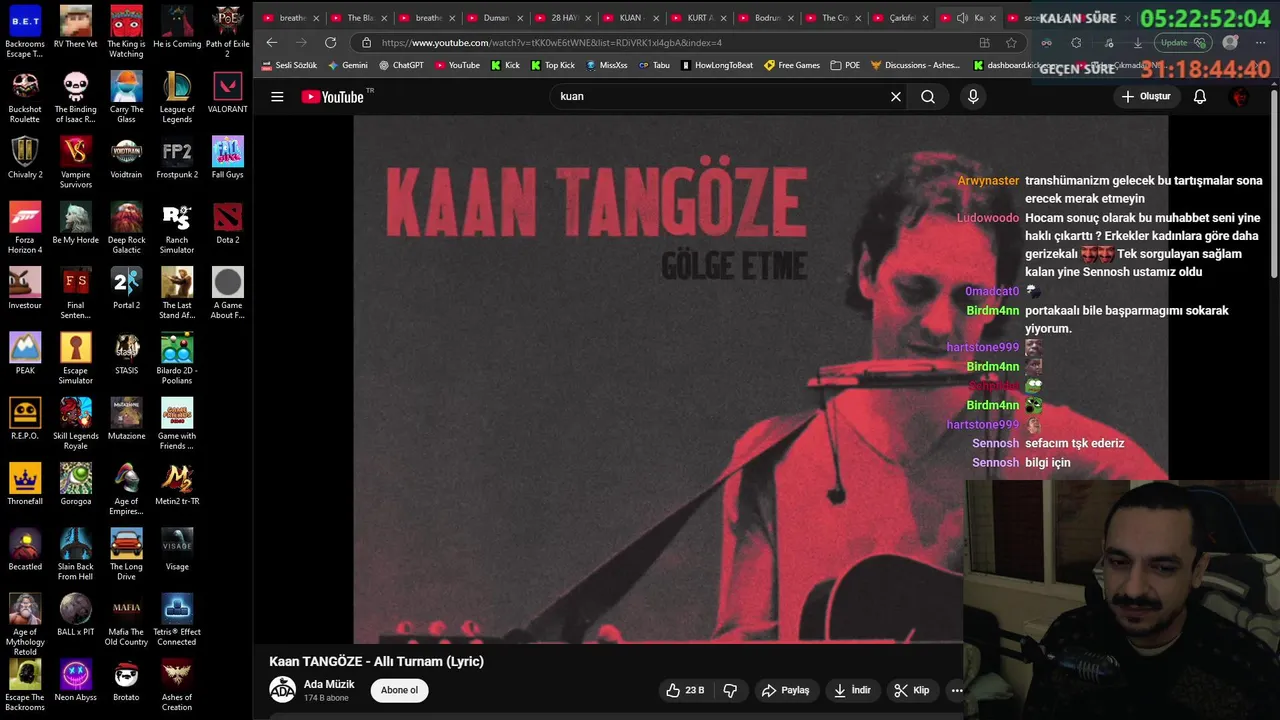Screen dimensions: 1280x720
Task: Dislike the Allı Turnam video
Action: 730,690
